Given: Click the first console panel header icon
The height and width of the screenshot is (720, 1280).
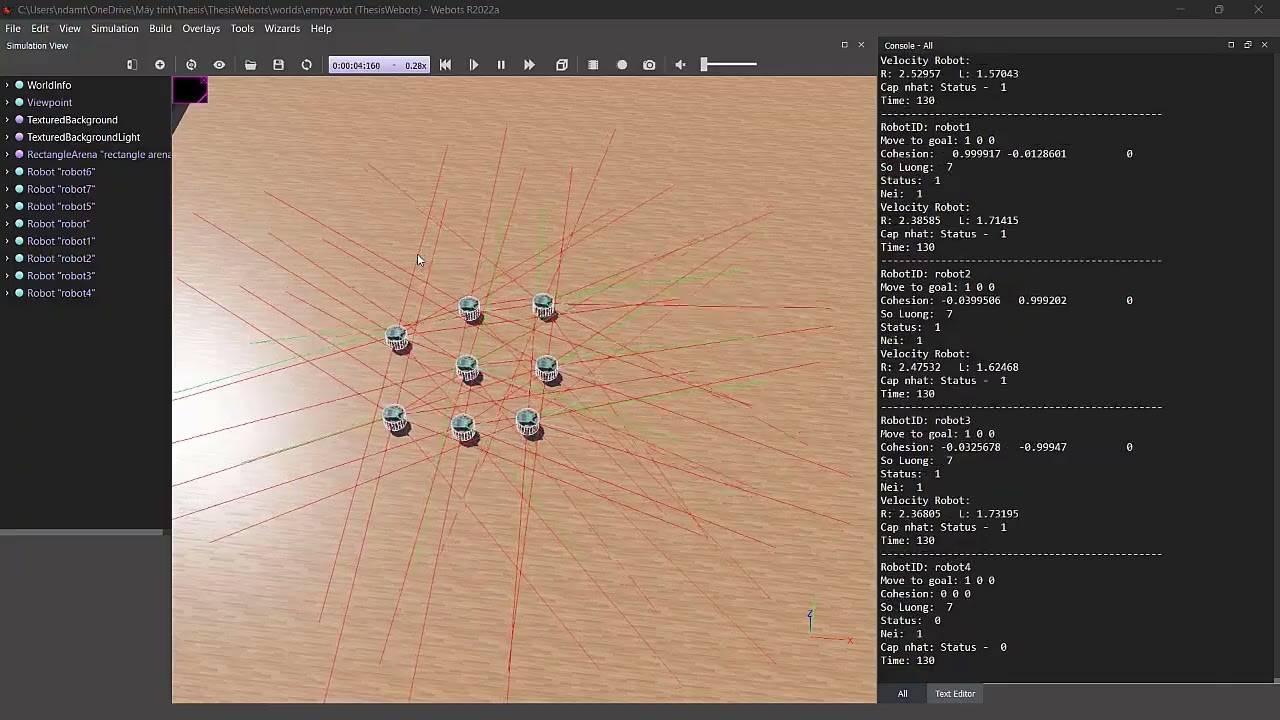Looking at the screenshot, I should [x=1231, y=45].
